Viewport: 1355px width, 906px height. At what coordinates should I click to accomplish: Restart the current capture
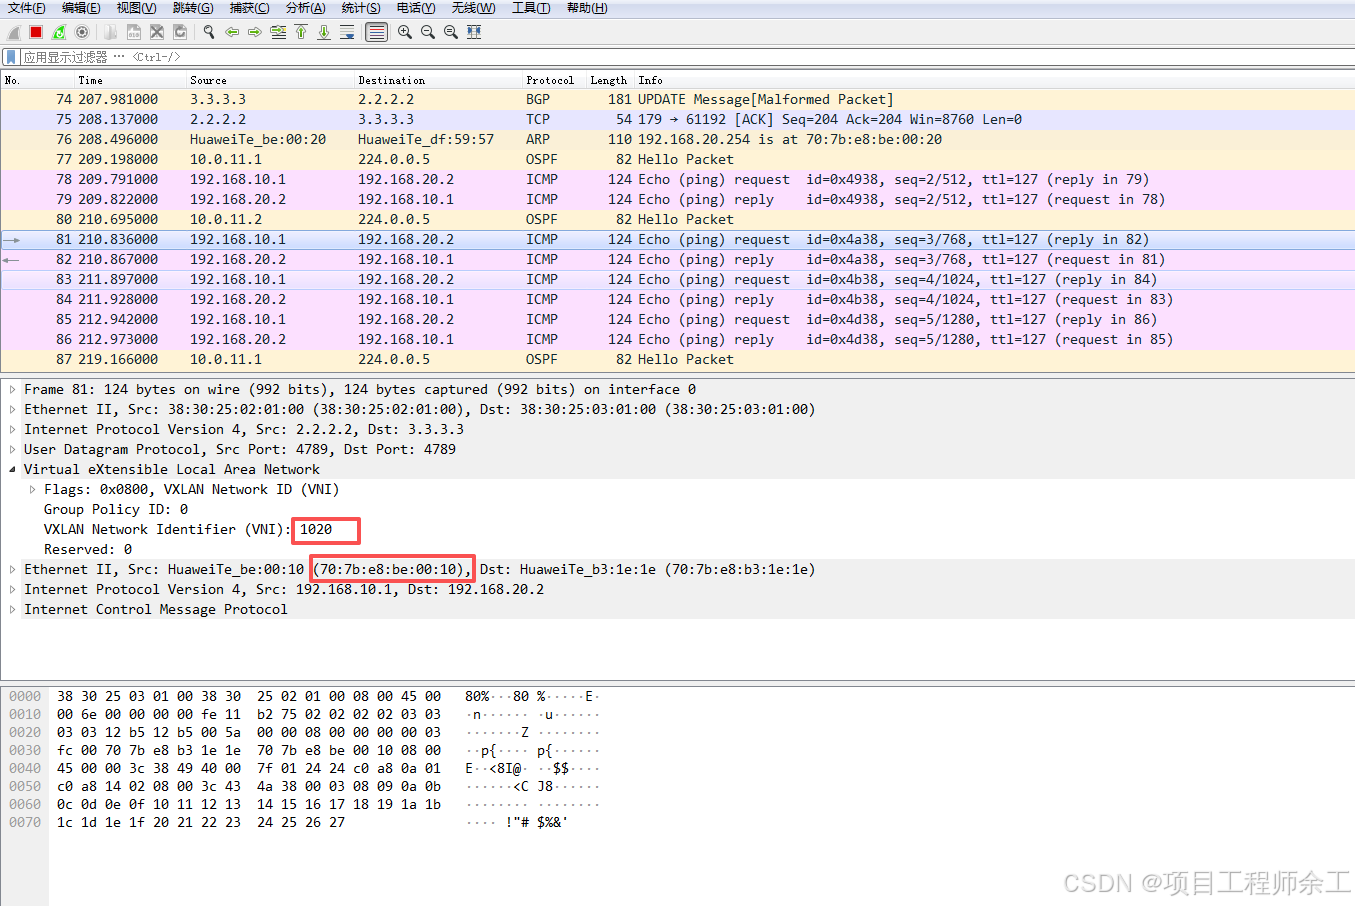59,32
